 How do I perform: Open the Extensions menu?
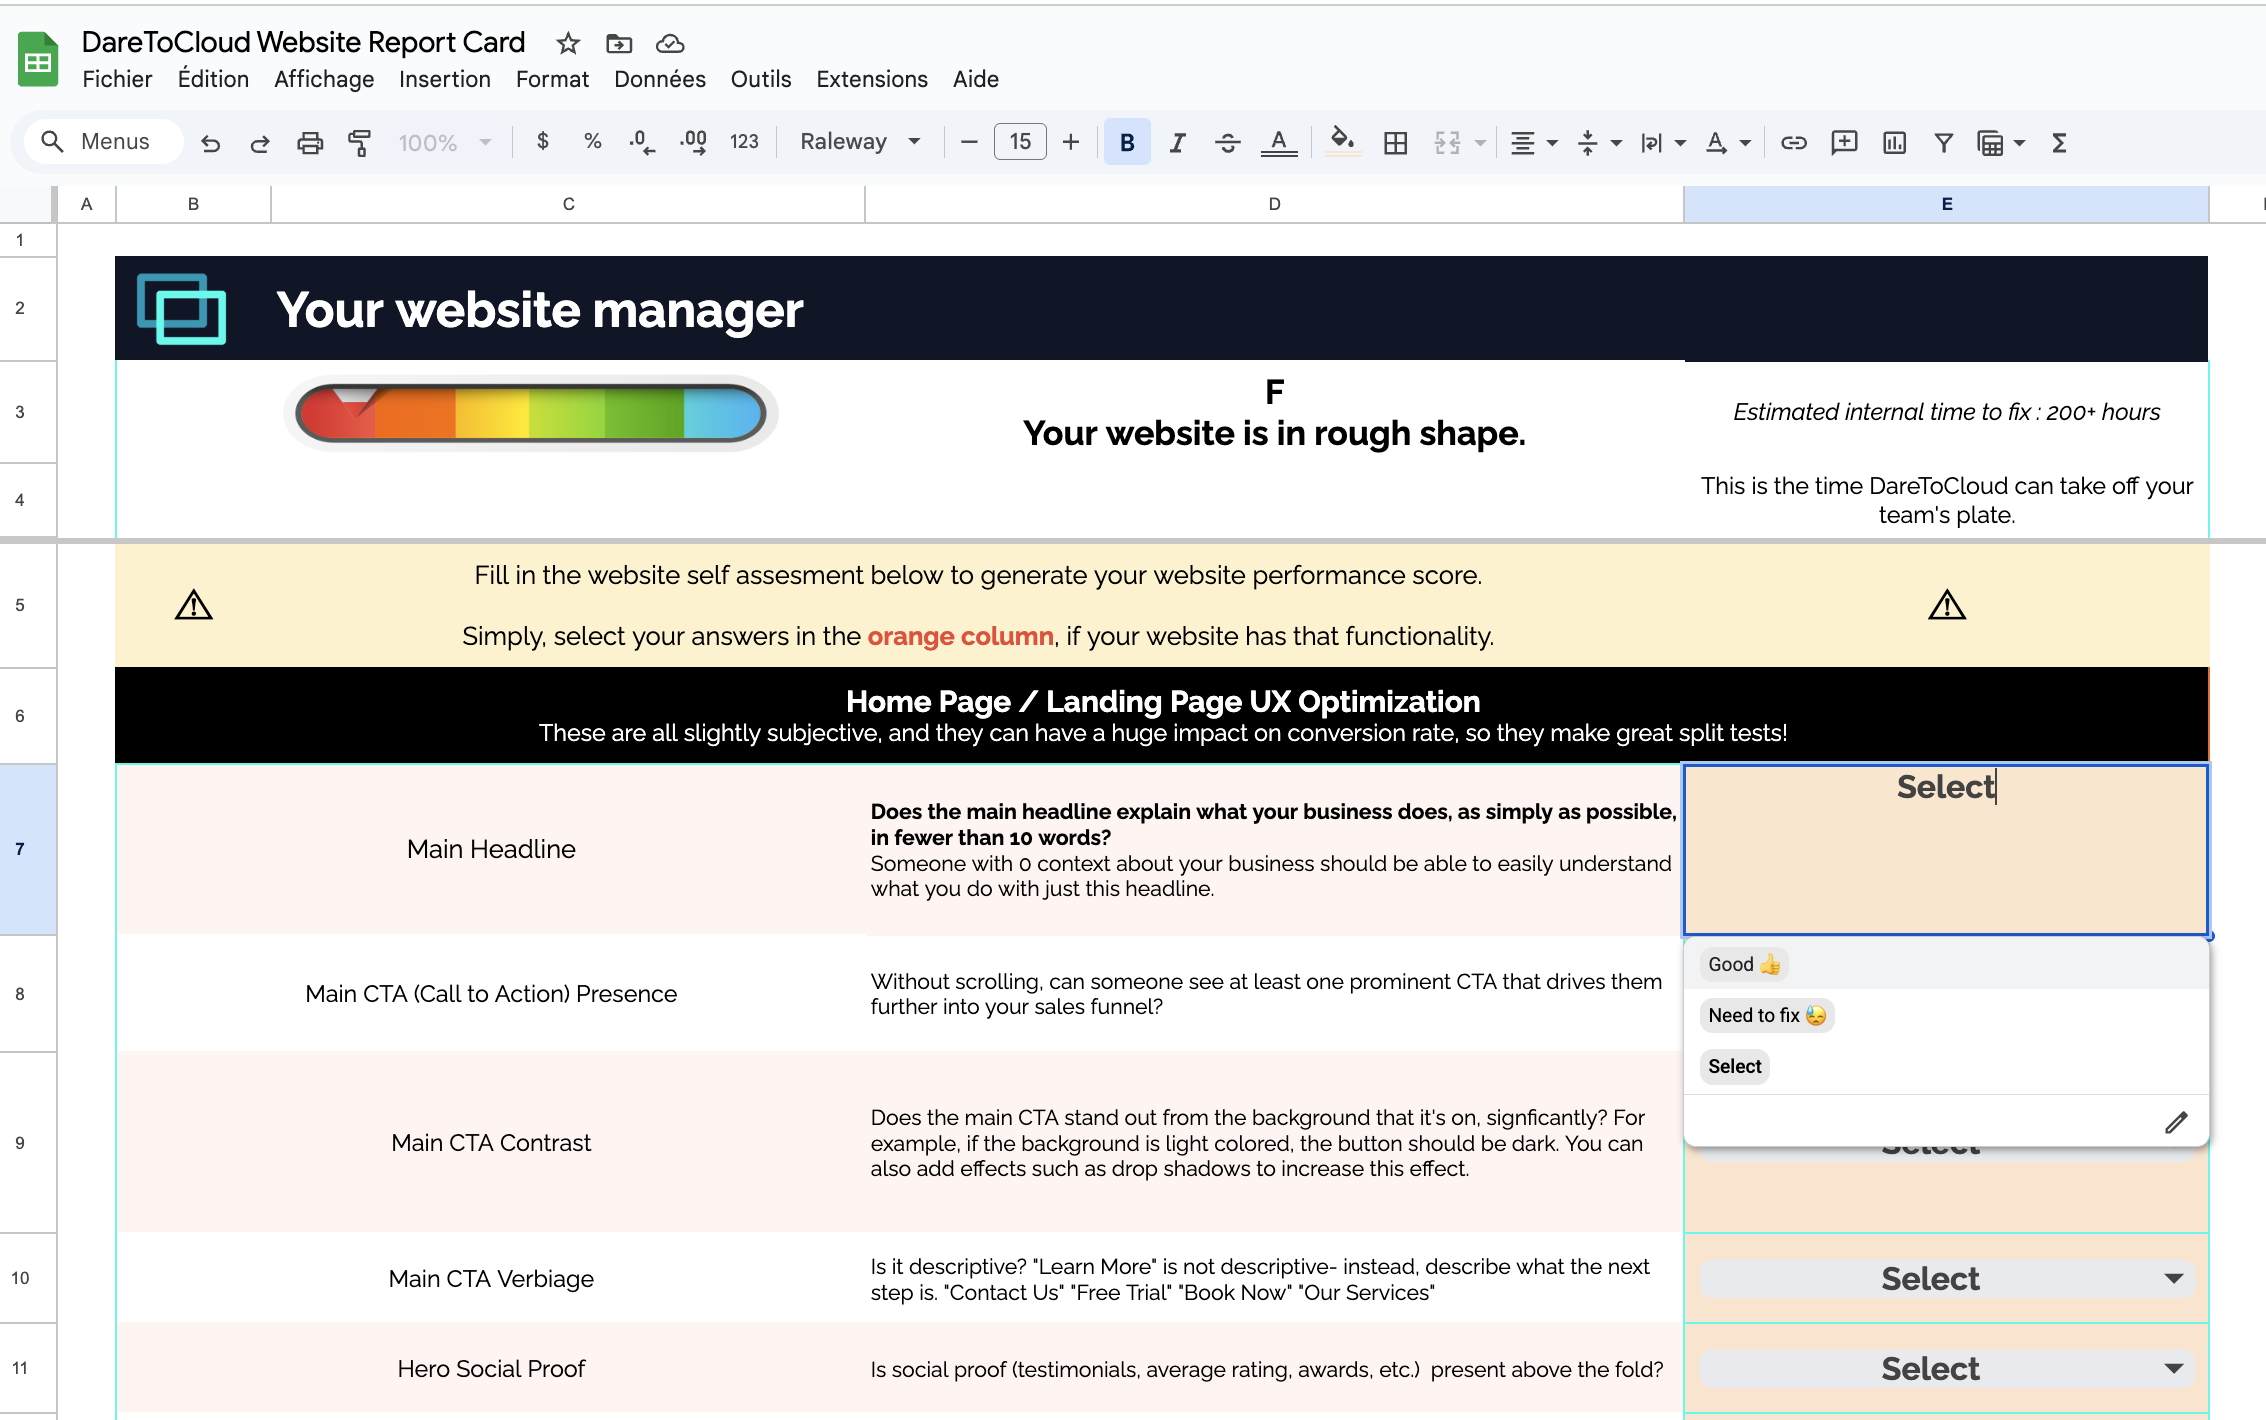tap(871, 79)
